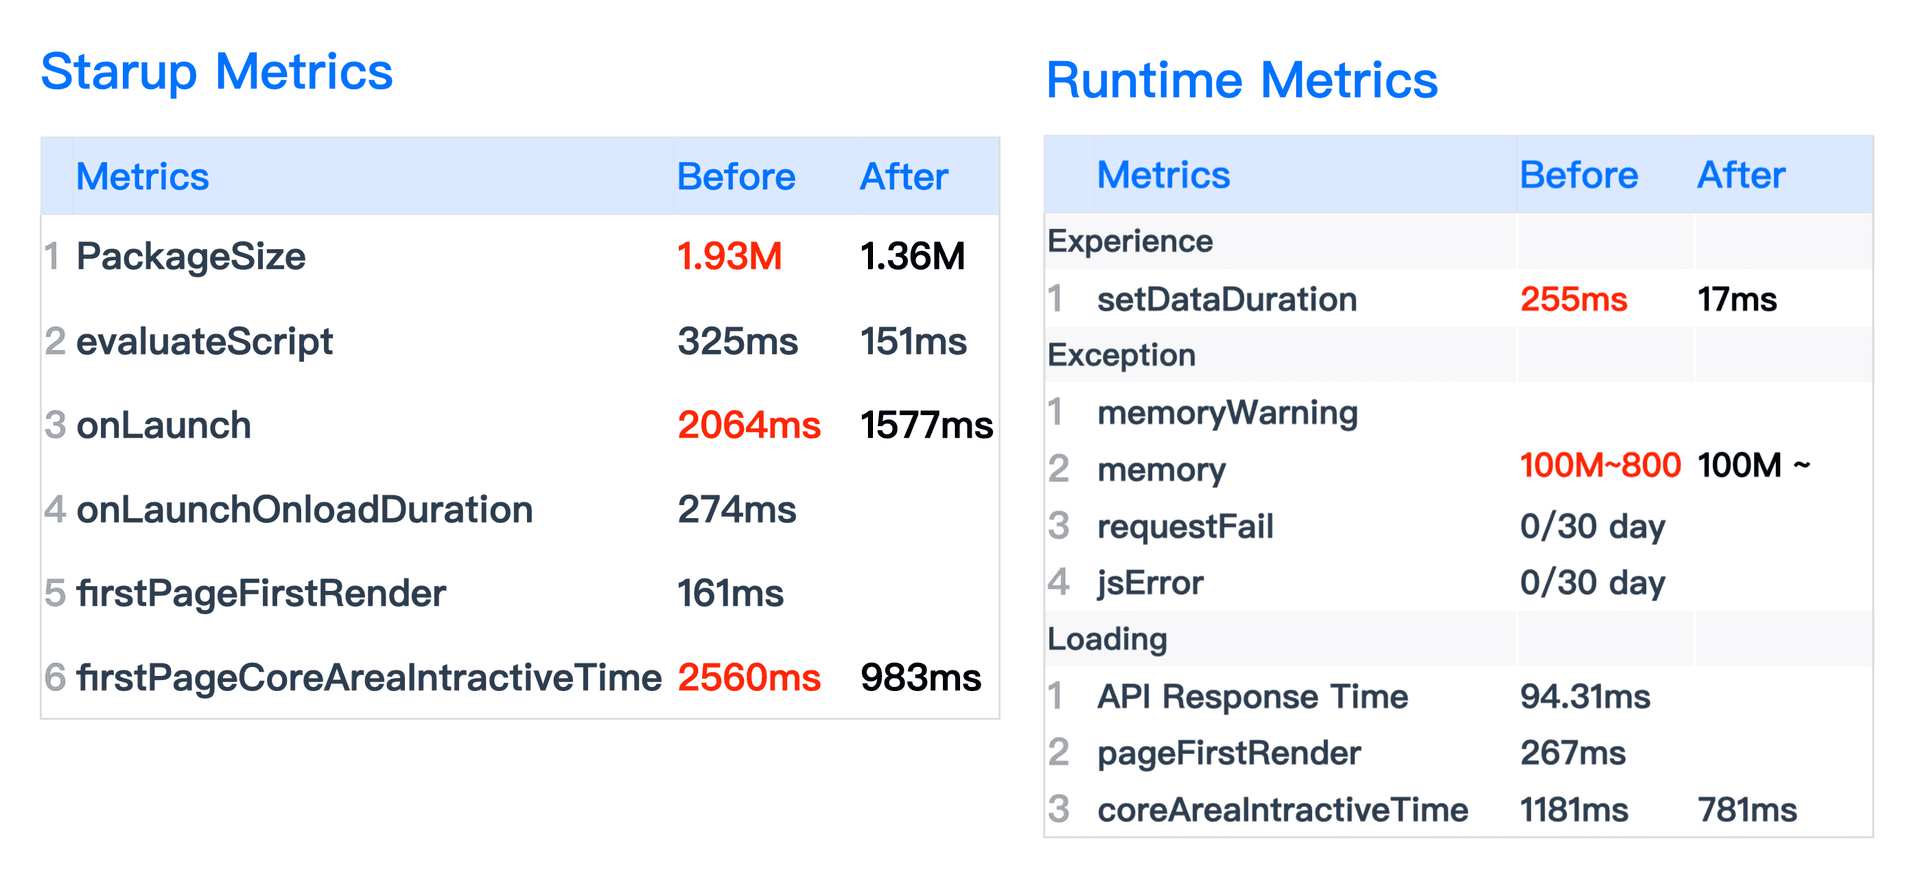
Task: Click Metrics column header in Runtime table
Action: tap(1163, 175)
